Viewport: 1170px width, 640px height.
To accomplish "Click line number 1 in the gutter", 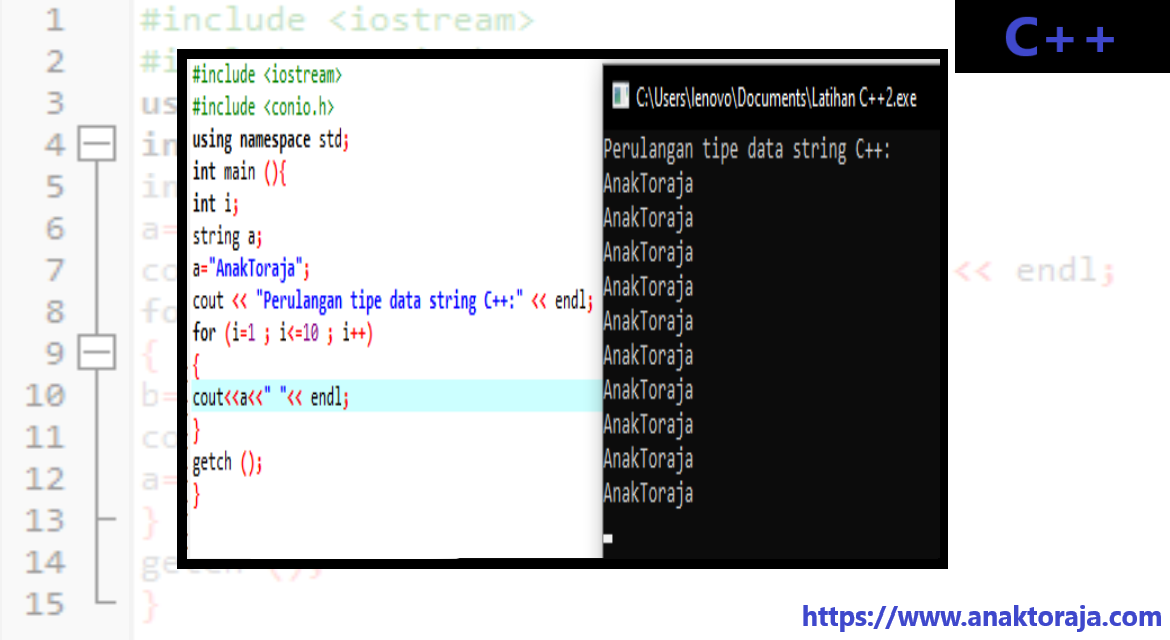I will pos(53,20).
